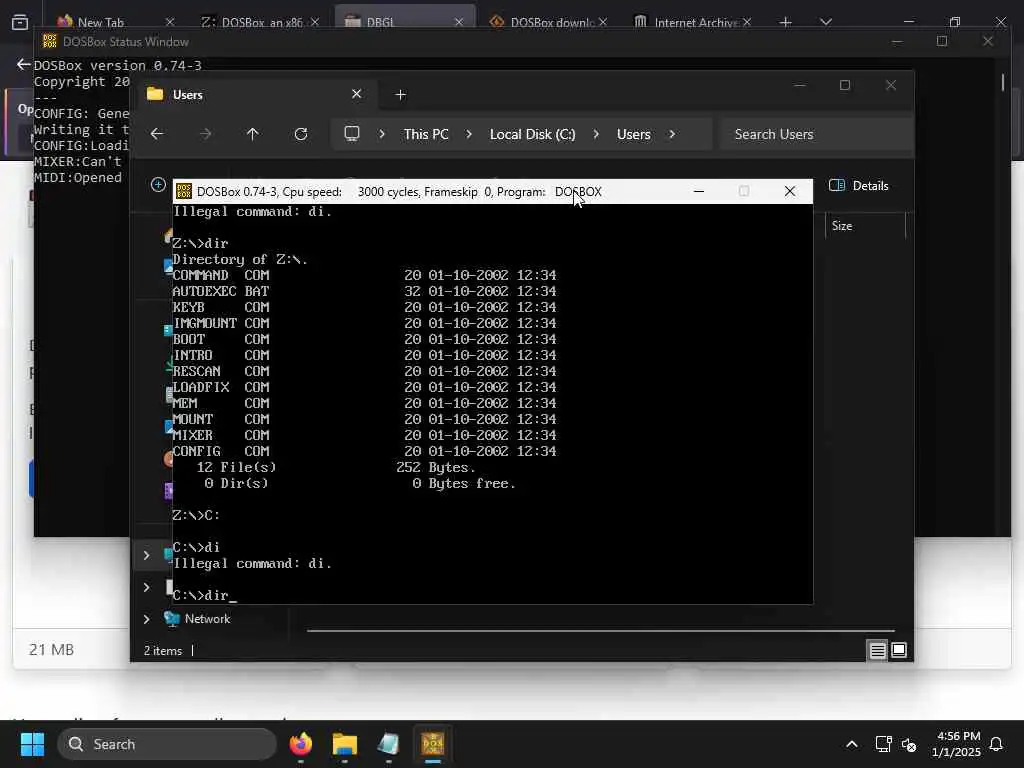Switch to DOSBox an x86 browser tab

pyautogui.click(x=261, y=22)
